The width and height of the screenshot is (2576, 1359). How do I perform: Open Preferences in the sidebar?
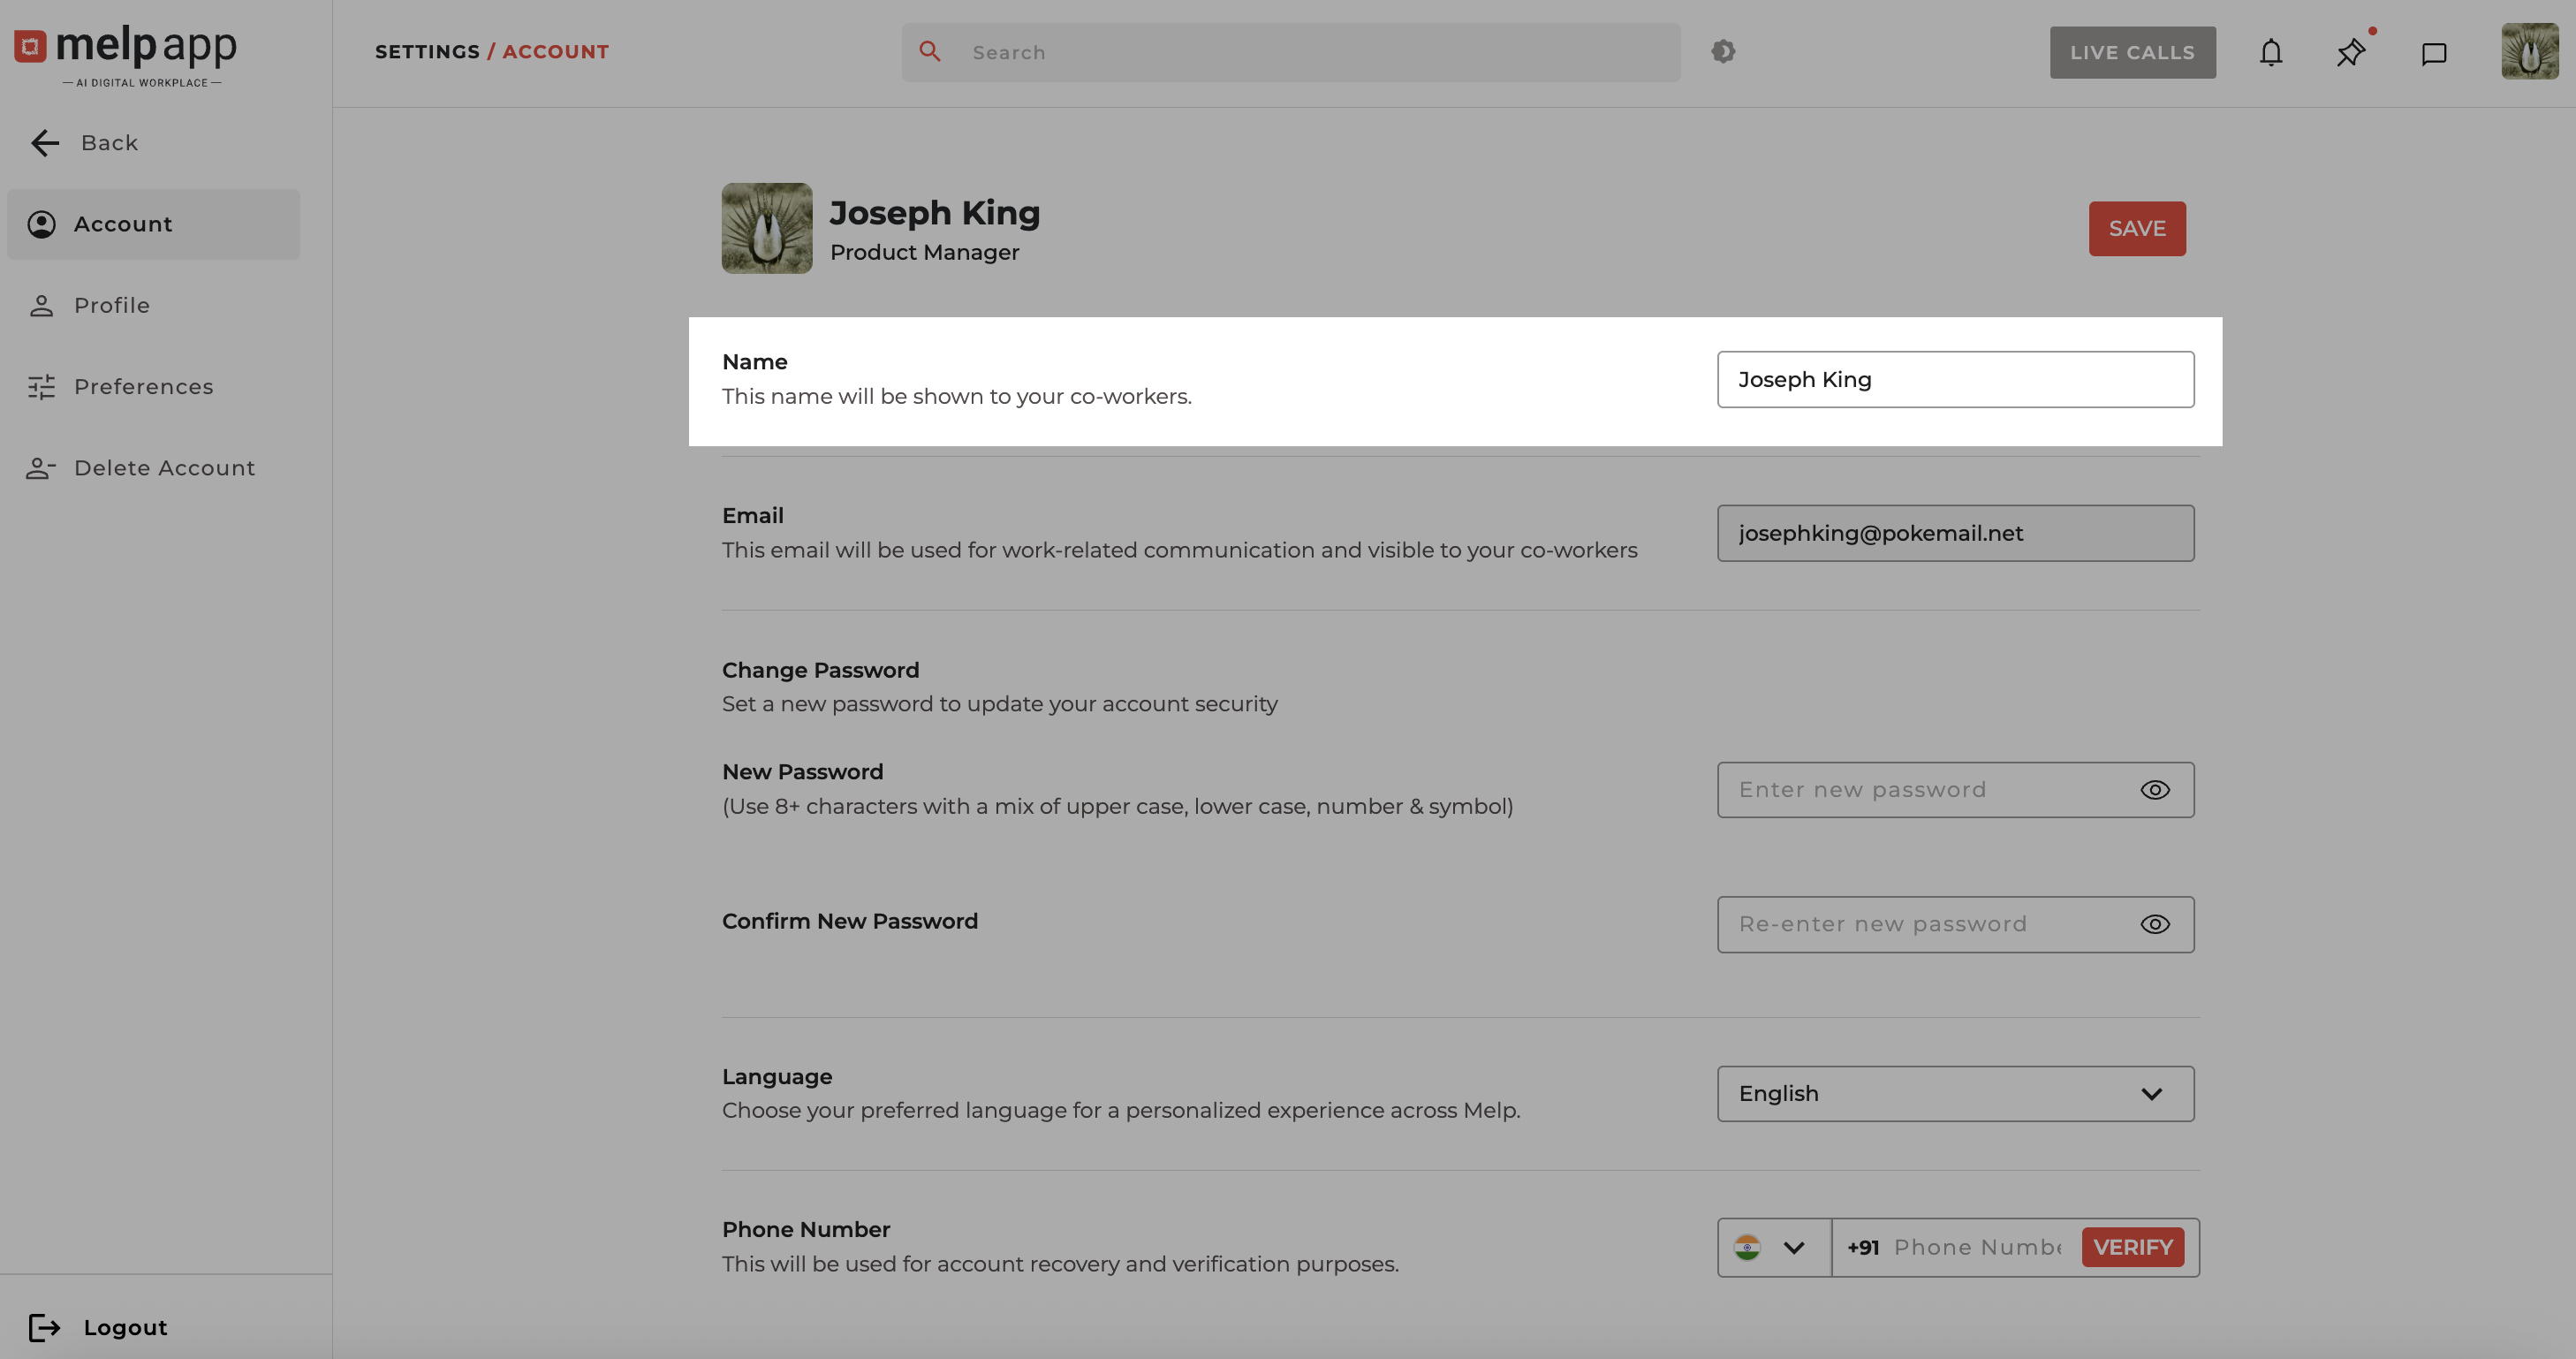[143, 386]
